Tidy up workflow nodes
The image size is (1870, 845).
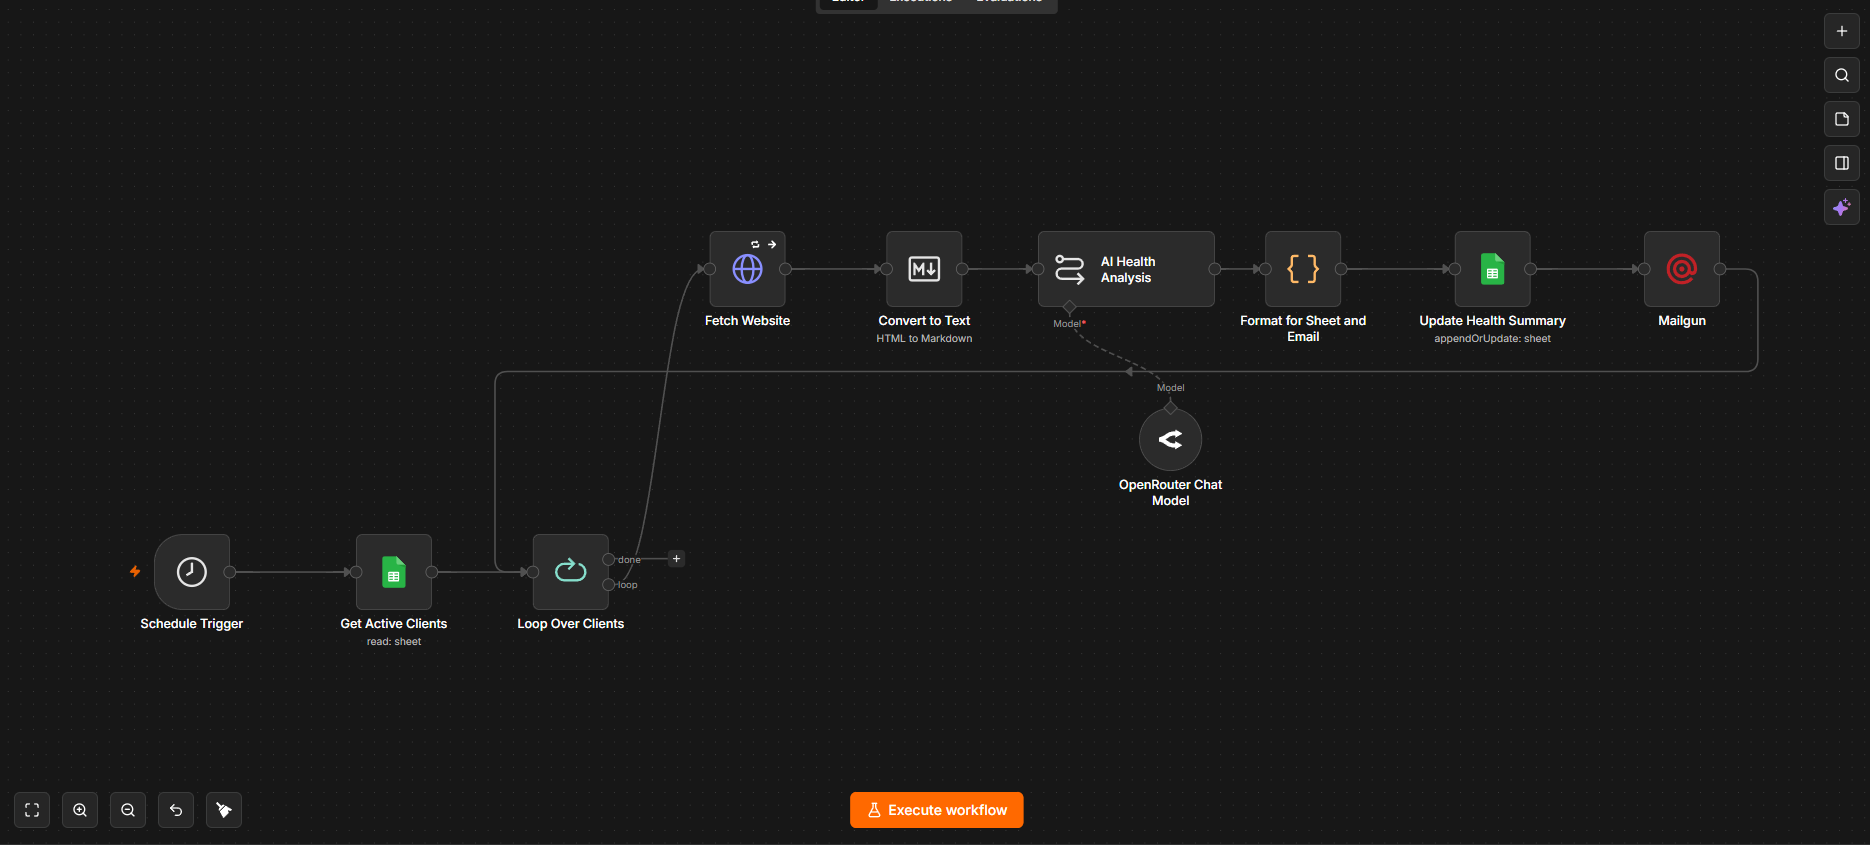click(x=224, y=810)
